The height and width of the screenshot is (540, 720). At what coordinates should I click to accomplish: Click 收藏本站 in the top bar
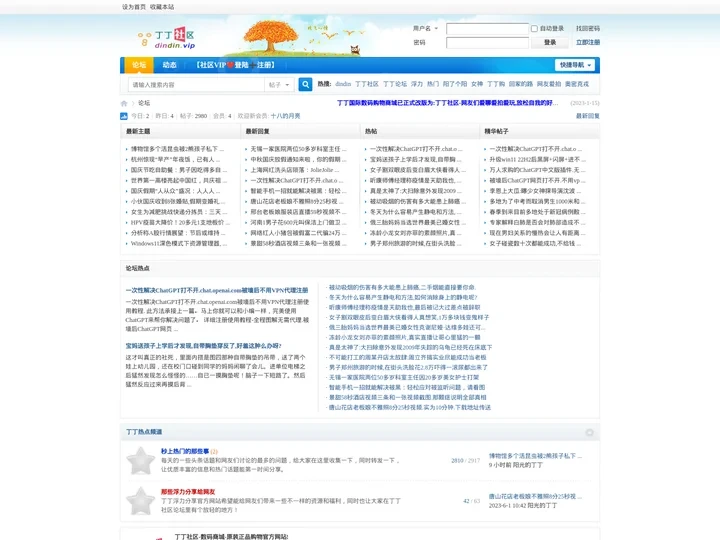click(x=162, y=7)
